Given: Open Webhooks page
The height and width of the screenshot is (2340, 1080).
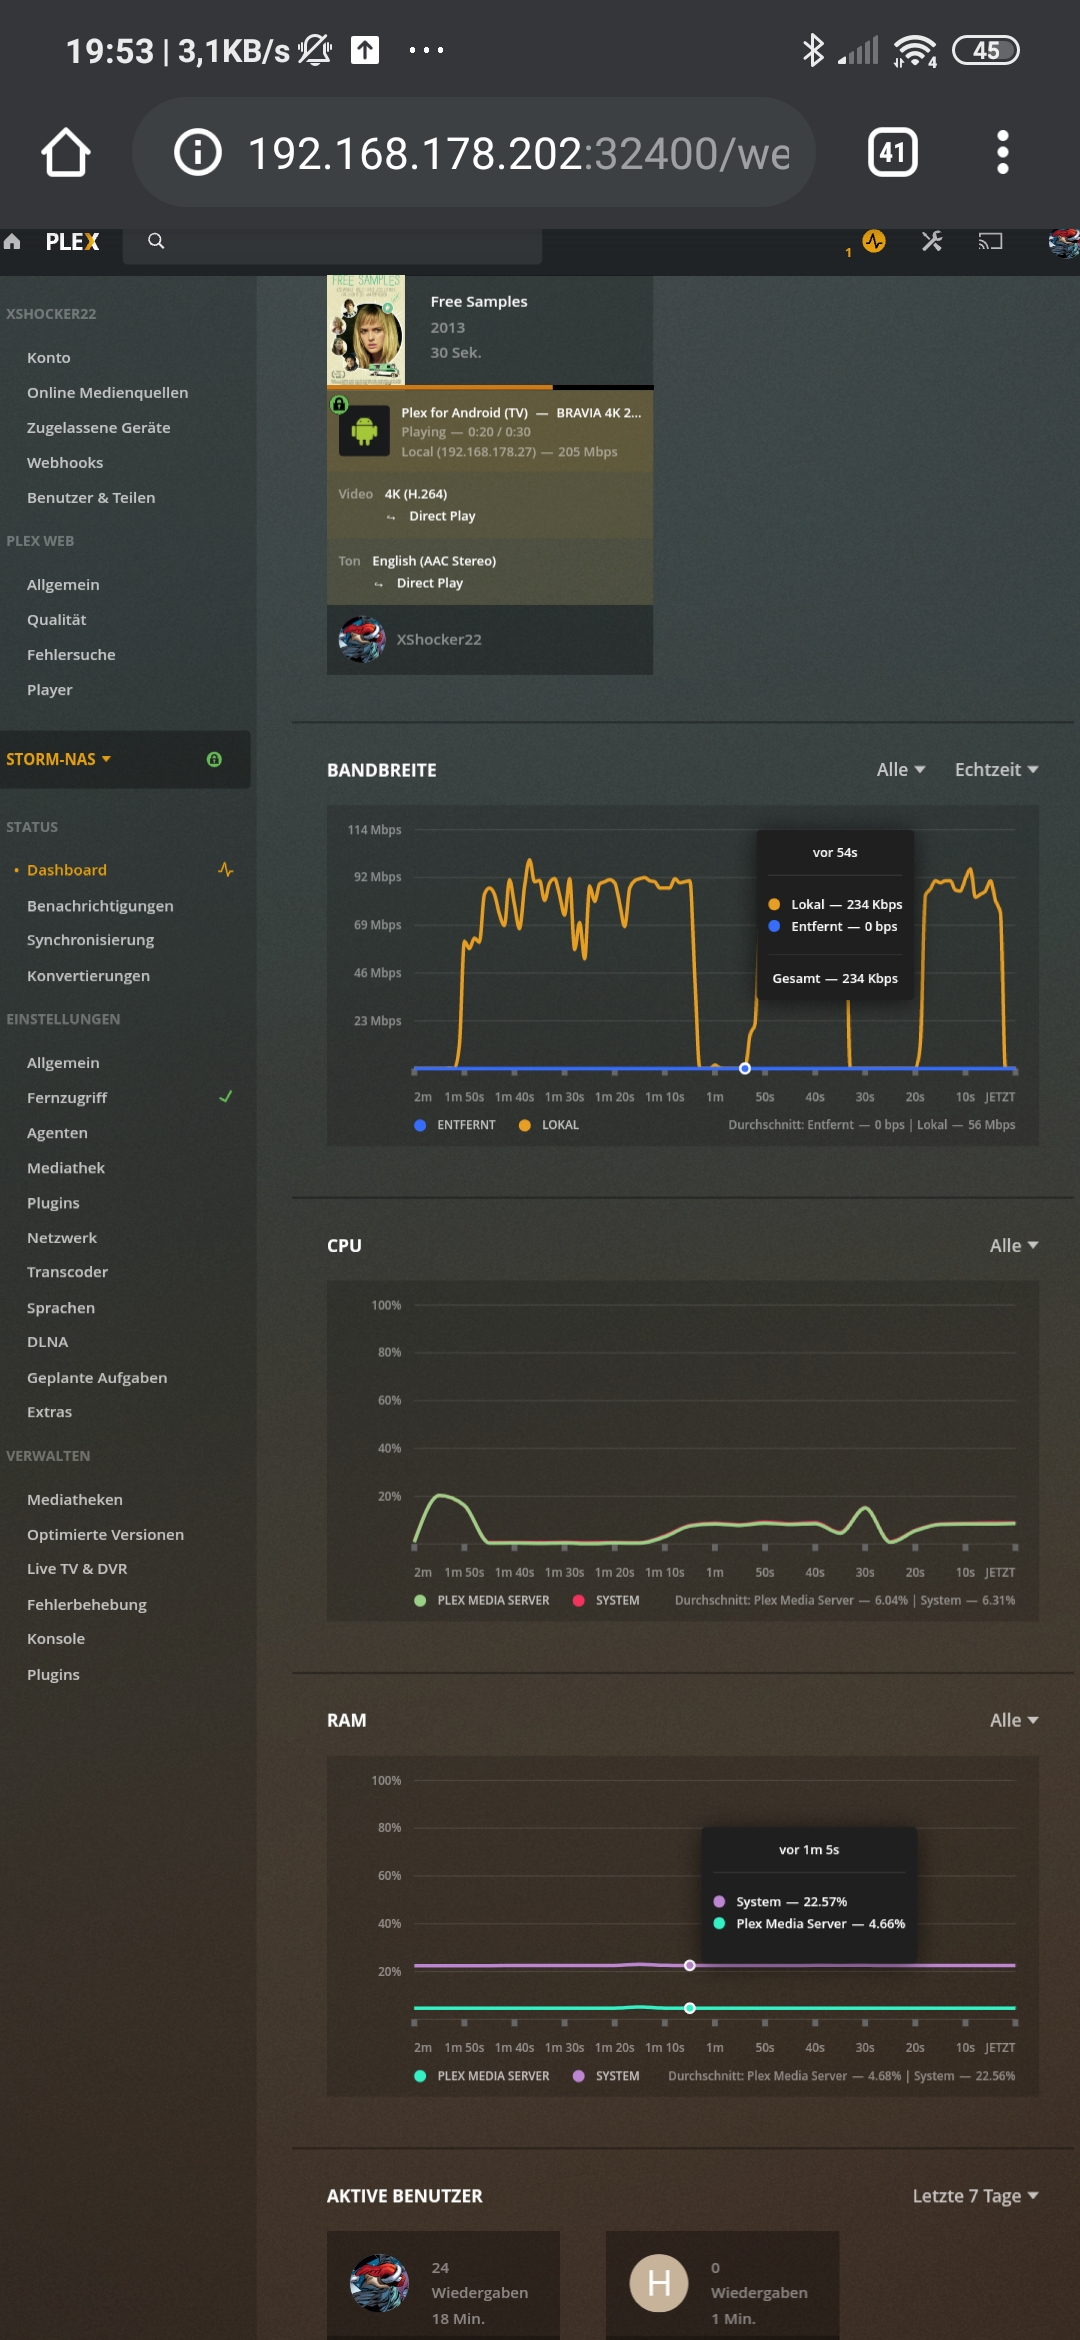Looking at the screenshot, I should coord(65,462).
